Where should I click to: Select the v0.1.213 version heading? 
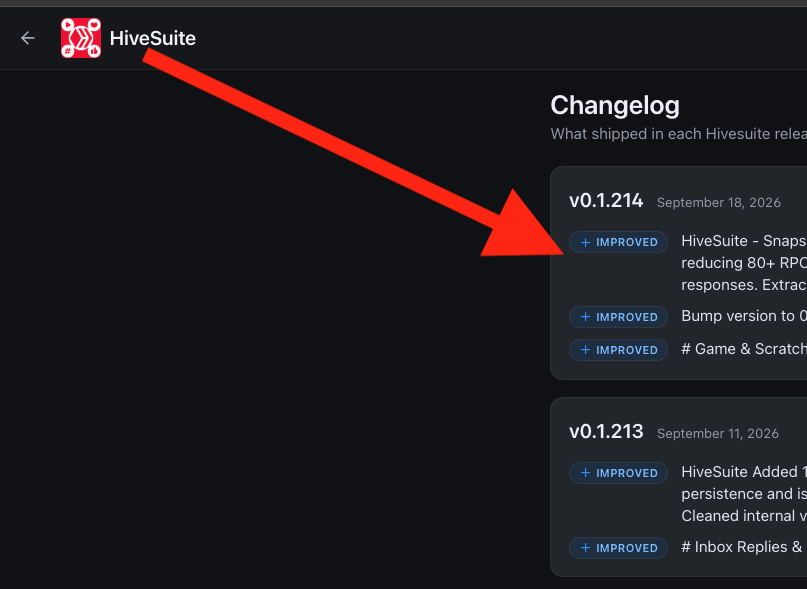(606, 431)
